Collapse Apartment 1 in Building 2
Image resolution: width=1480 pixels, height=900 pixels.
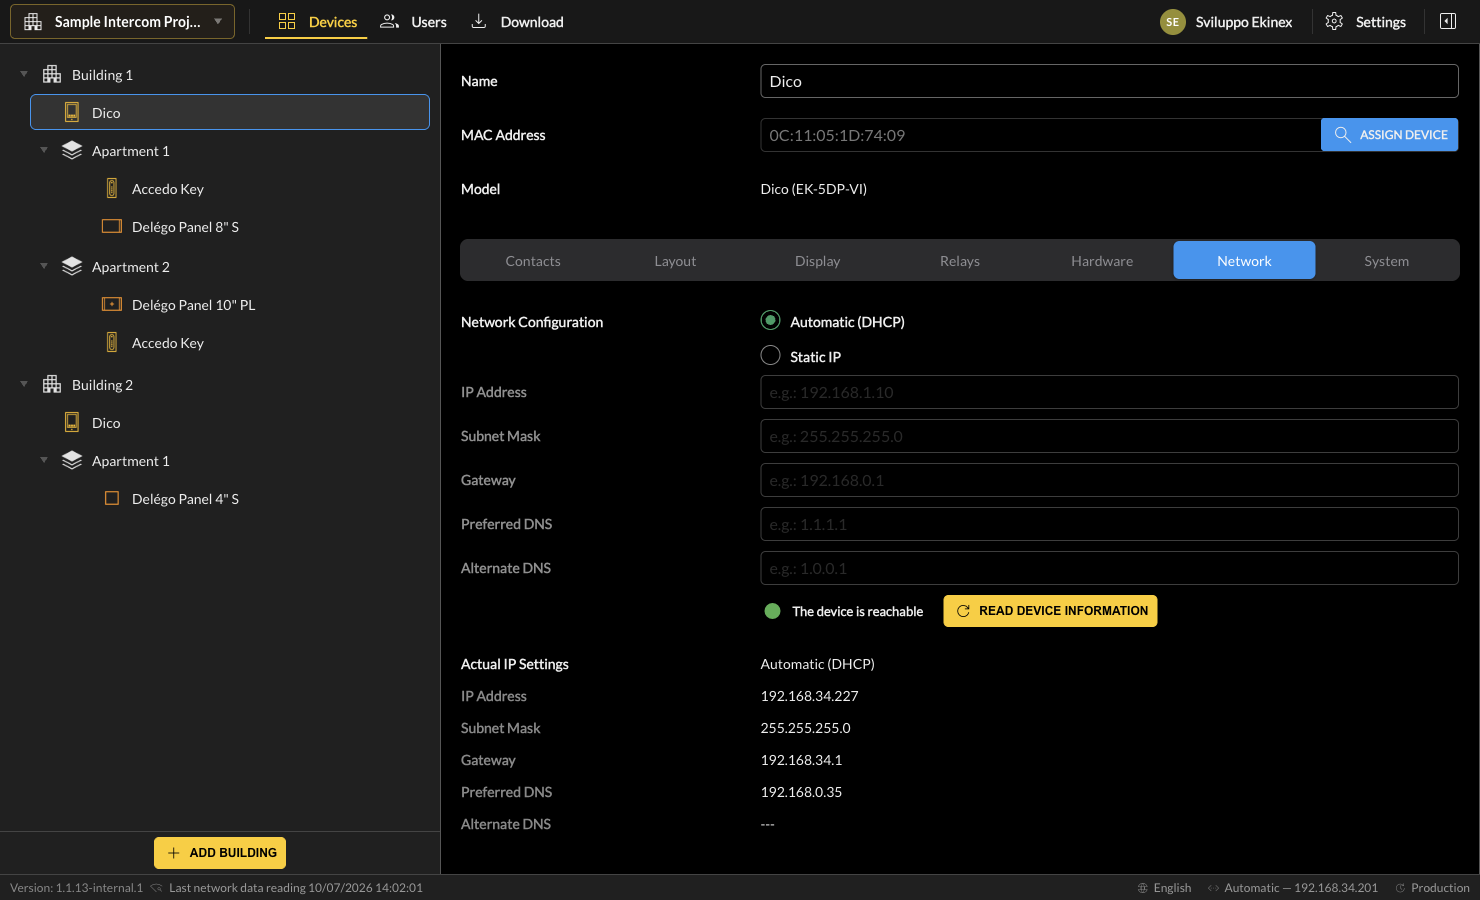pos(44,460)
